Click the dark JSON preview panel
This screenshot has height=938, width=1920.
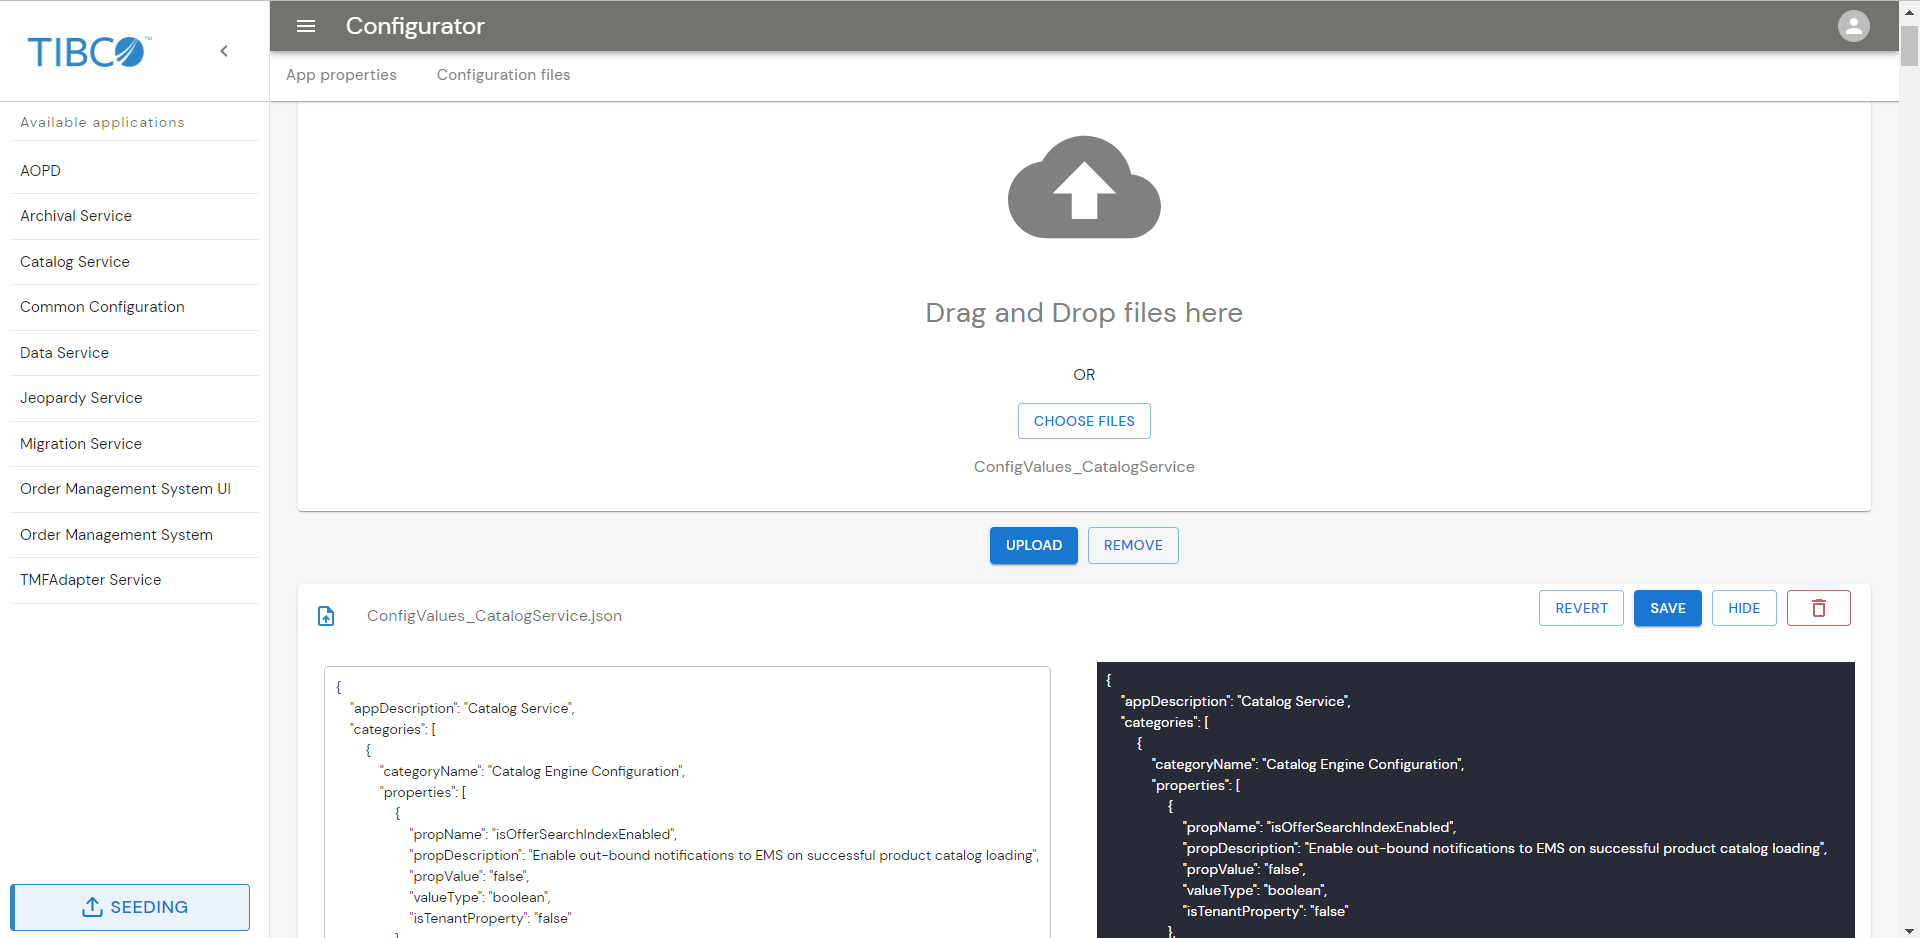coord(1475,800)
